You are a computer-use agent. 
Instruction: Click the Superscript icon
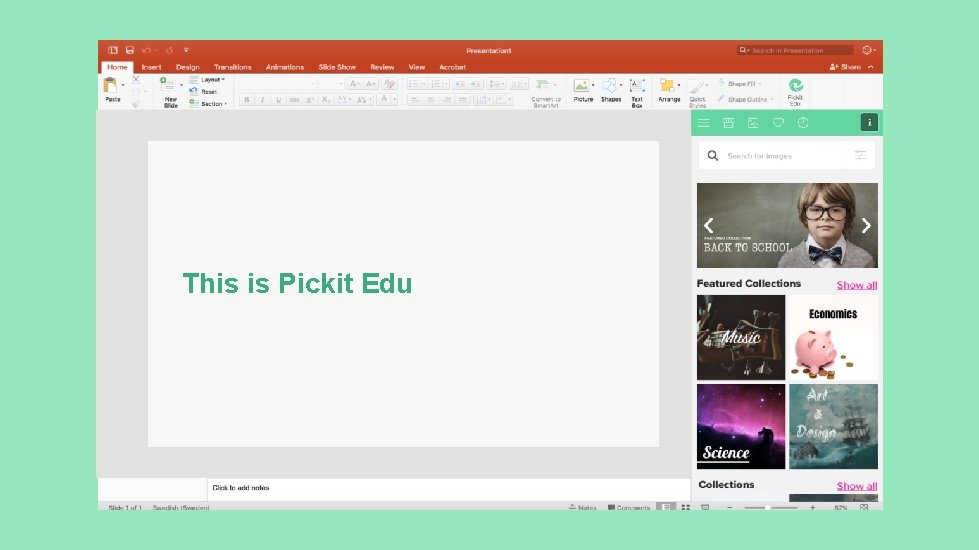[310, 100]
